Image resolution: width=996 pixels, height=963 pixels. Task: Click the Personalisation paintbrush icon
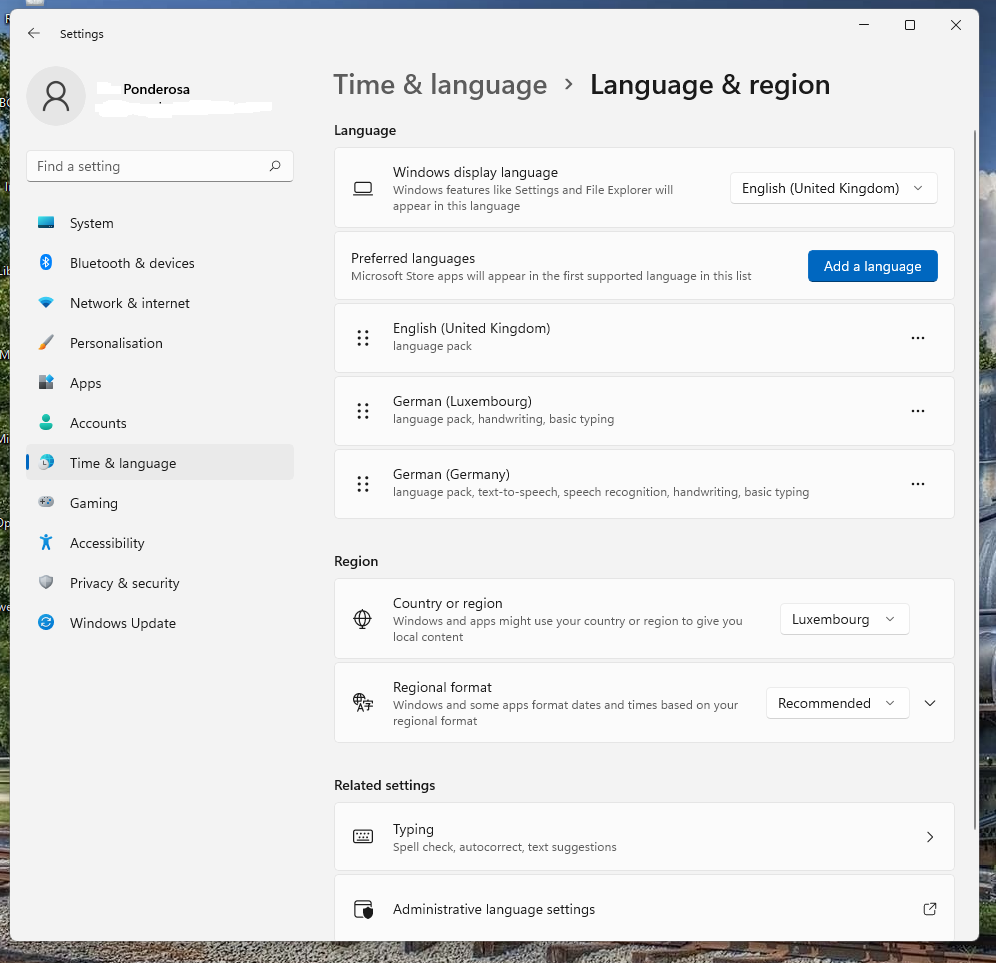click(46, 342)
